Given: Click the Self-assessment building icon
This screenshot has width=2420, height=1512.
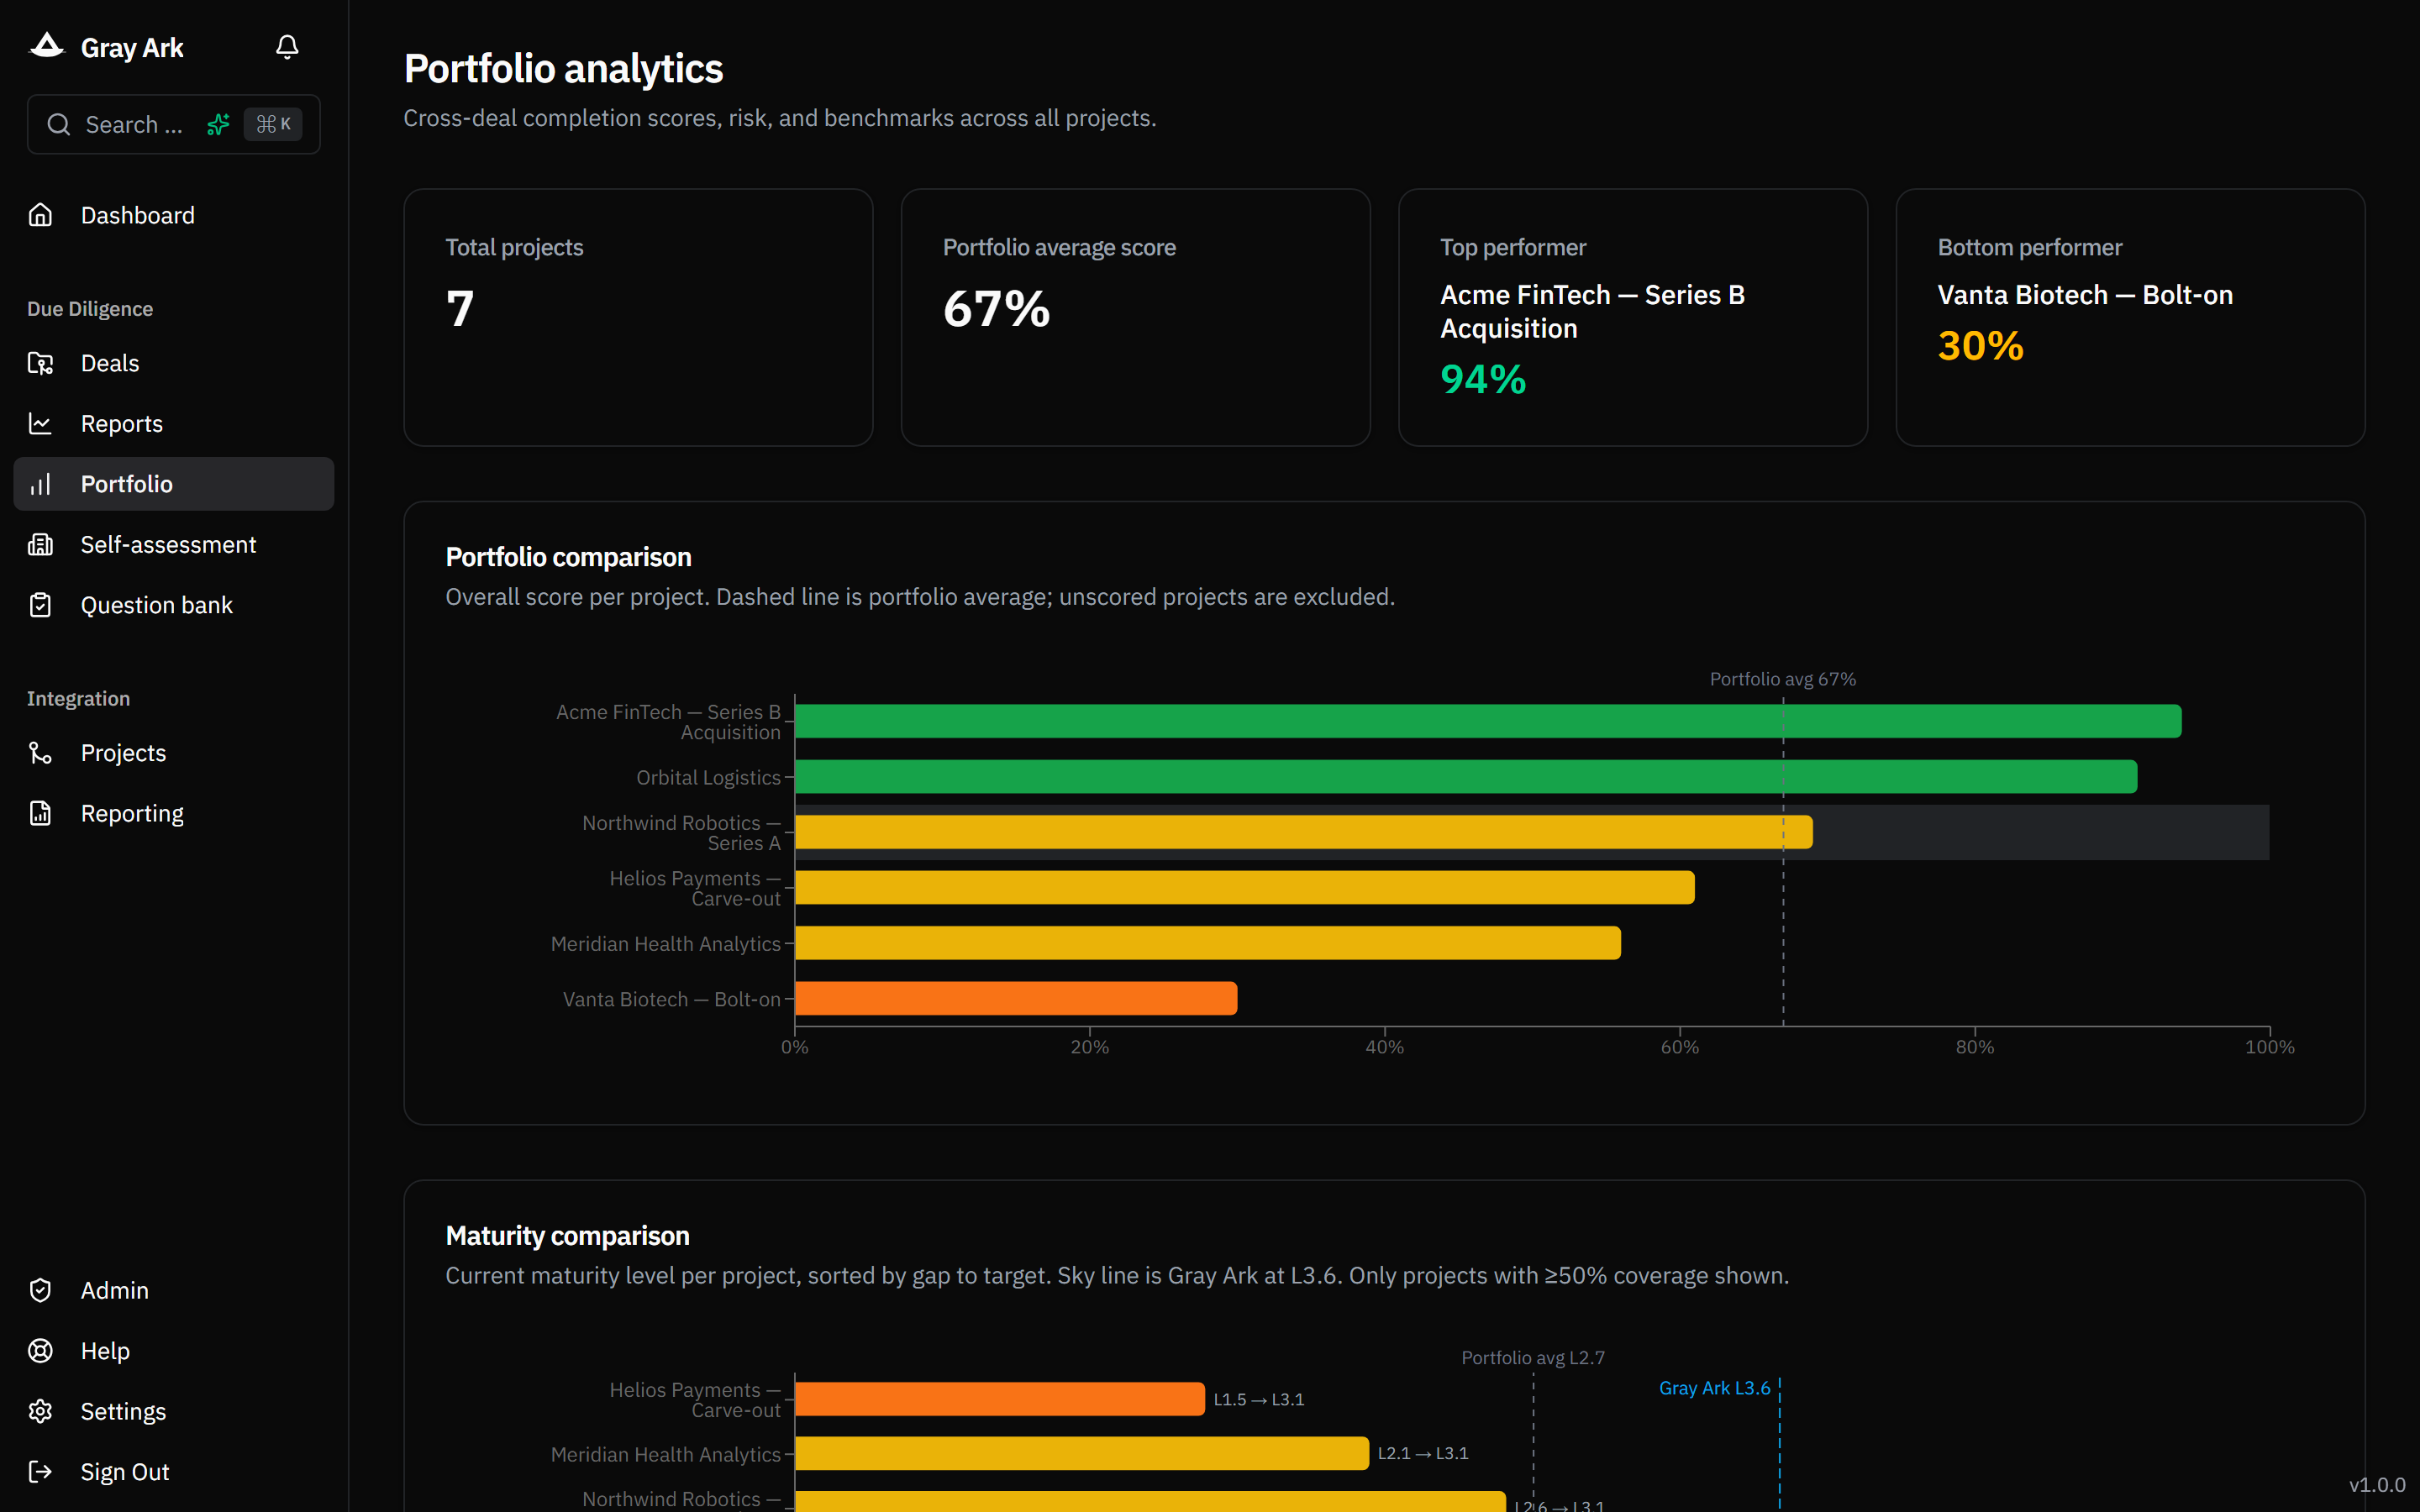Looking at the screenshot, I should pos(40,545).
